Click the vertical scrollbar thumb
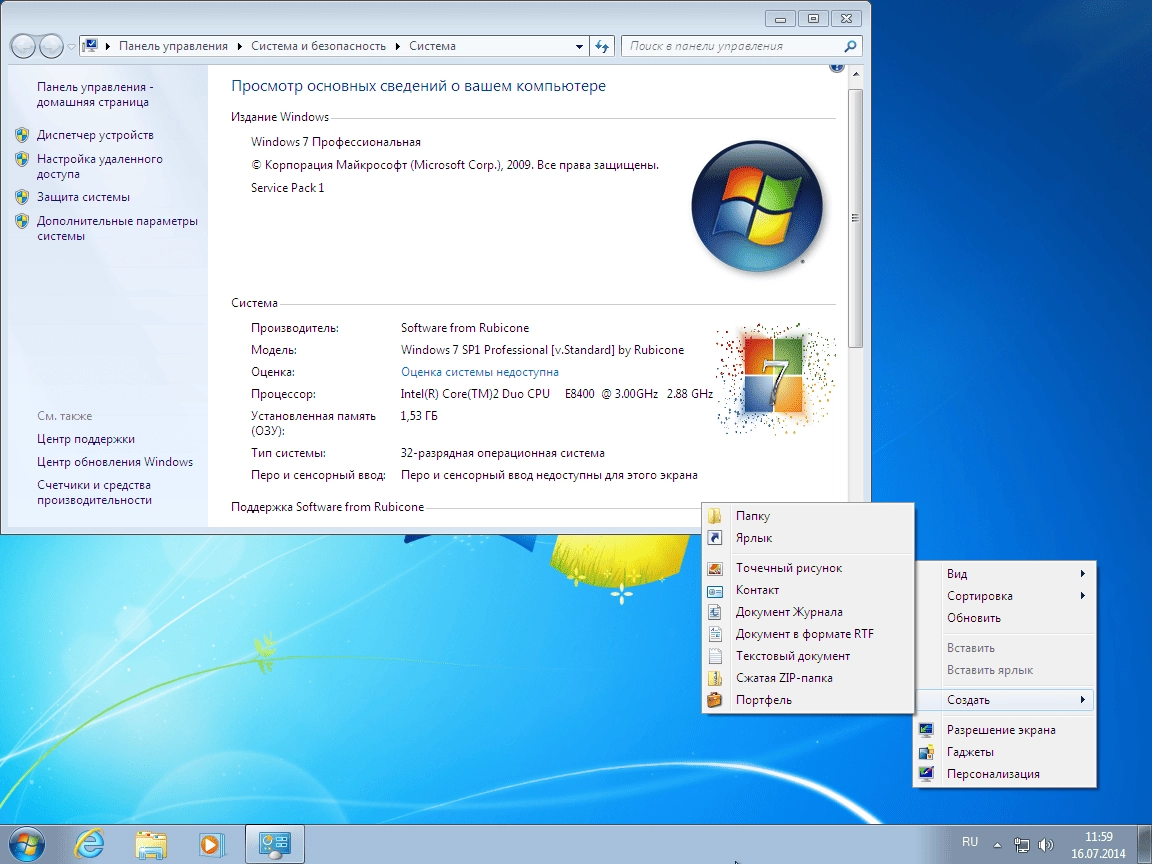The width and height of the screenshot is (1152, 864). pyautogui.click(x=855, y=218)
